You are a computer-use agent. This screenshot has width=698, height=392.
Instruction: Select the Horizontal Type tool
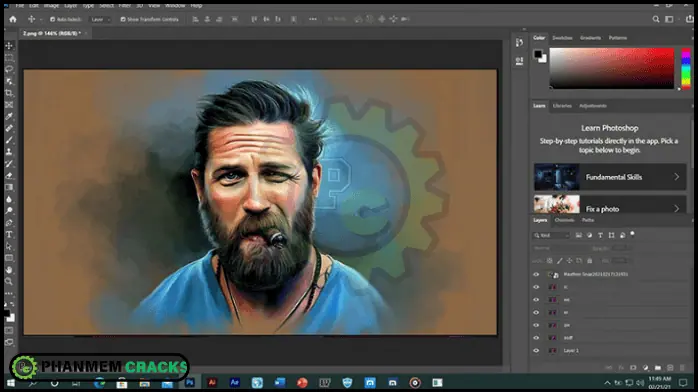(x=9, y=234)
